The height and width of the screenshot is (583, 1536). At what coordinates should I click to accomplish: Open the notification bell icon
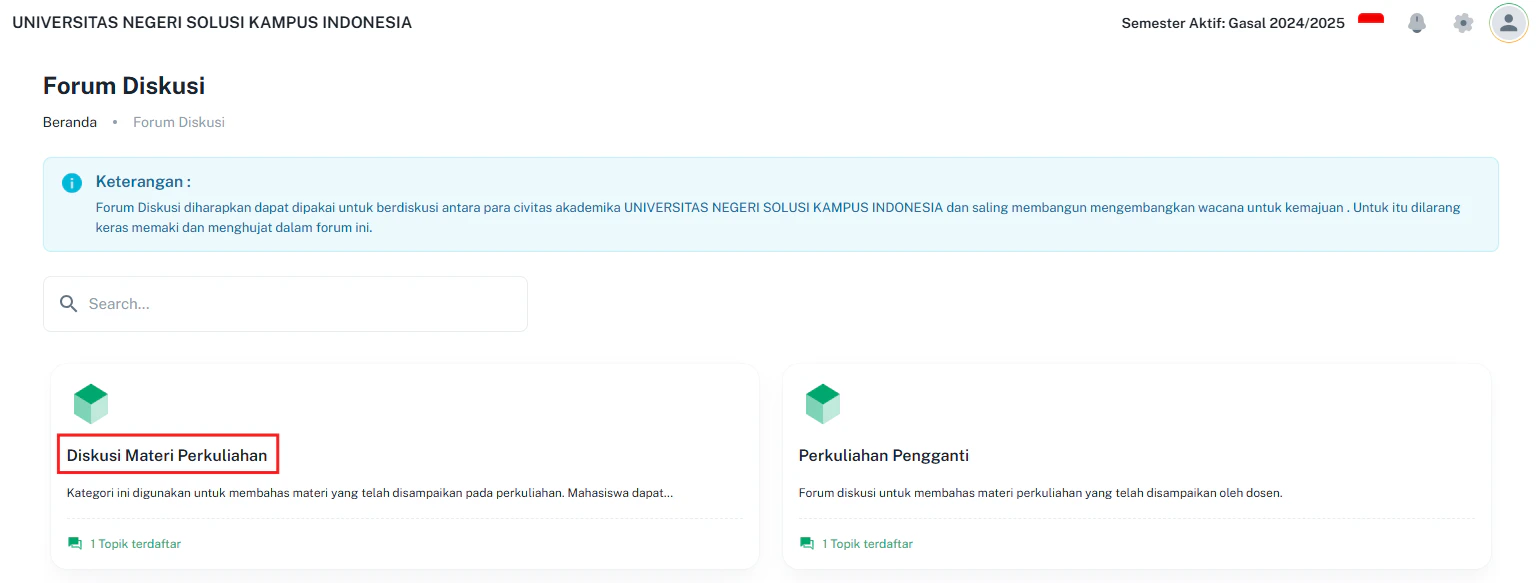pos(1417,22)
